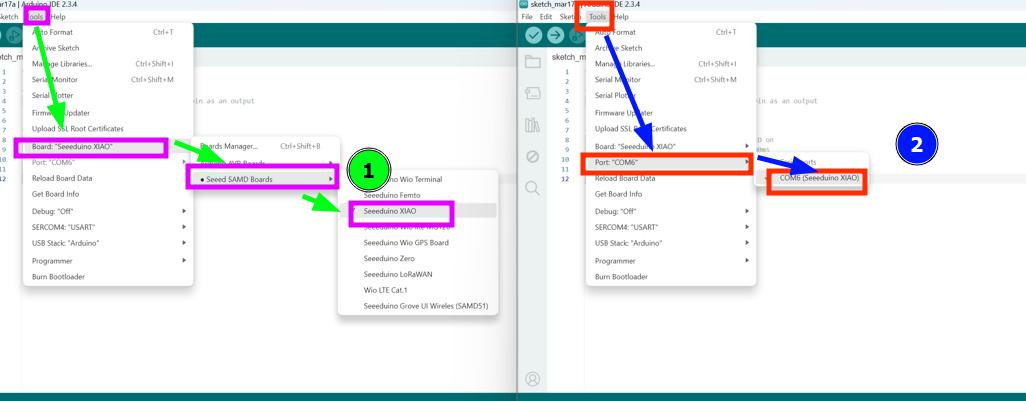
Task: Choose Upload SSL Root Certificates in left menu
Action: coord(108,129)
